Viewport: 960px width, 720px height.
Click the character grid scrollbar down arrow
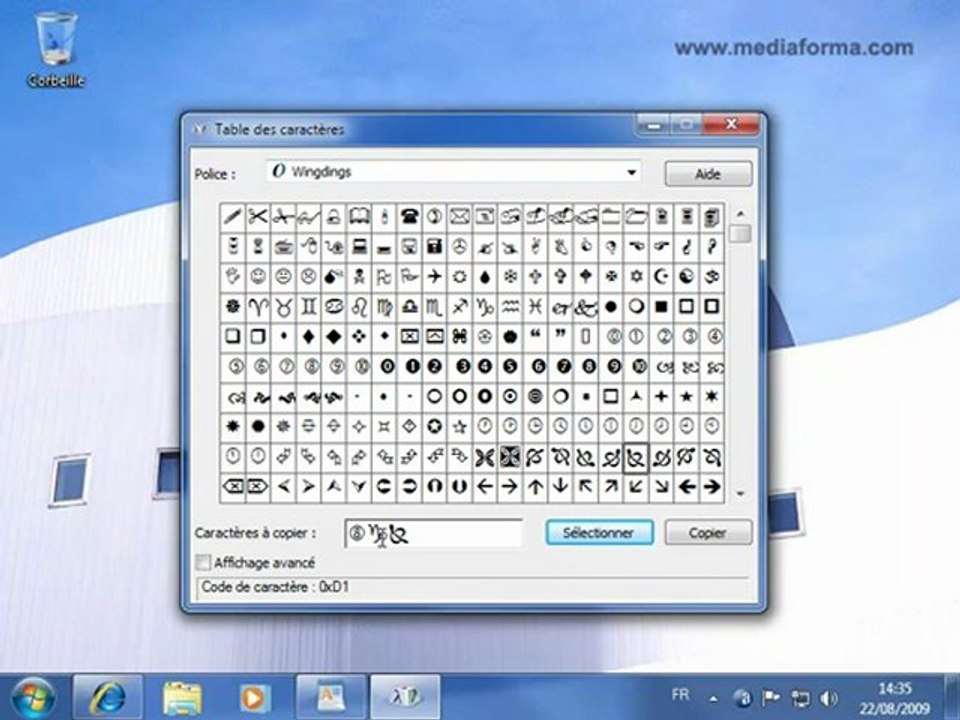tap(740, 493)
